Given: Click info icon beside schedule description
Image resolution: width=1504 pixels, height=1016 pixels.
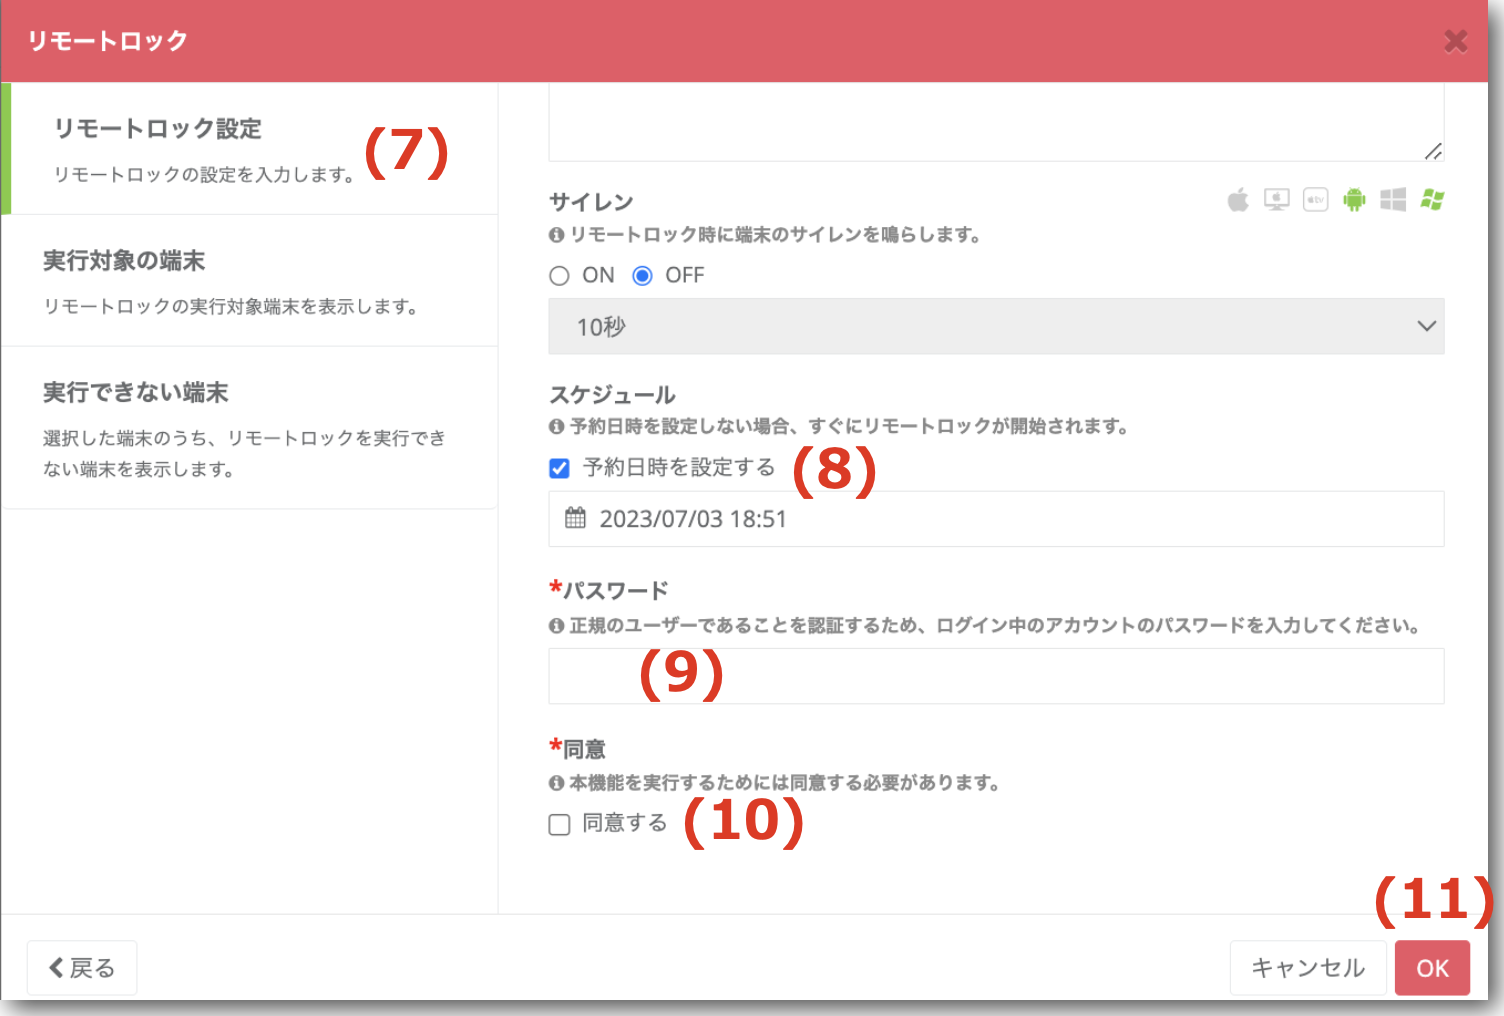Looking at the screenshot, I should coord(557,427).
